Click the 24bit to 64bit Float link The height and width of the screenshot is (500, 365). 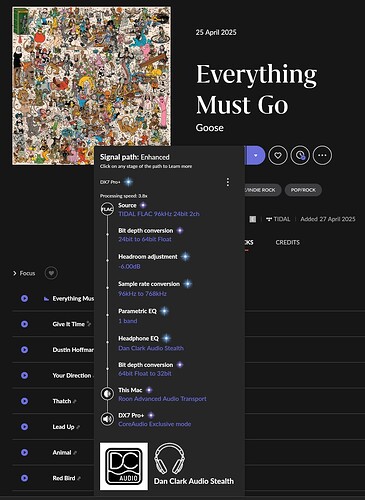145,239
